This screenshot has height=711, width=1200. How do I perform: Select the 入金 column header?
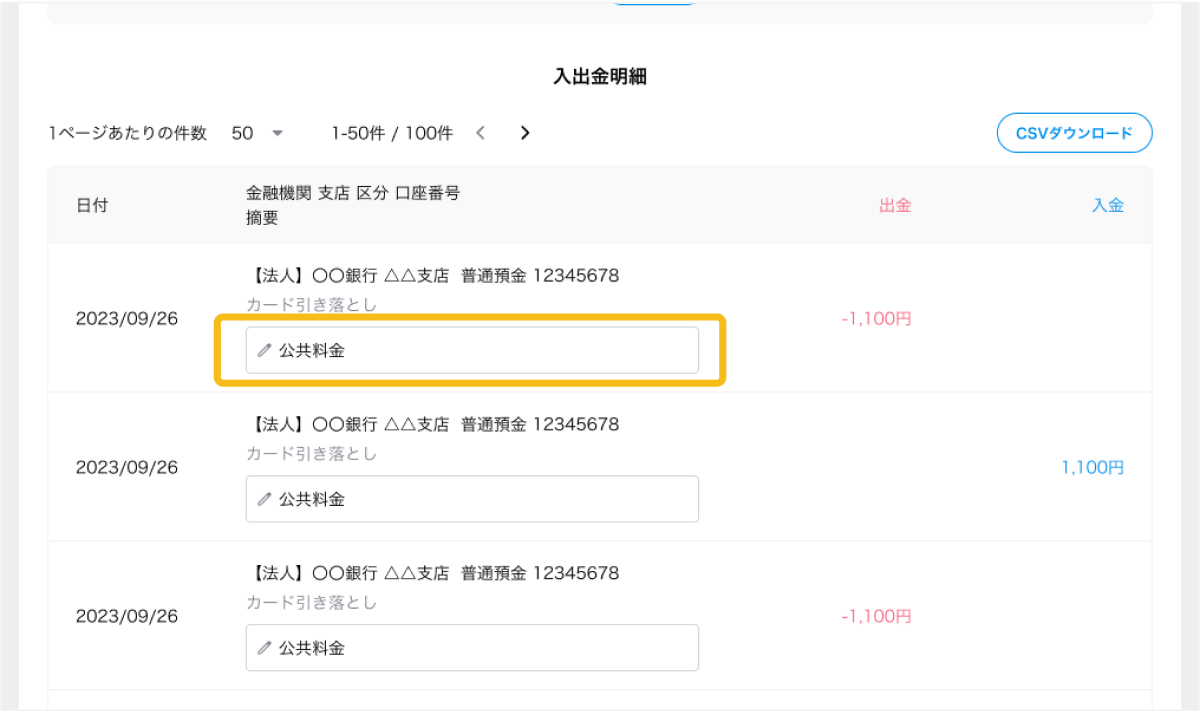point(1107,206)
